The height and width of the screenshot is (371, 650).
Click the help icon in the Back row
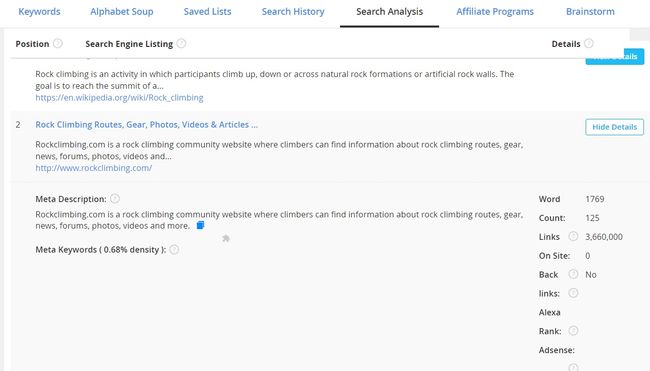coord(573,274)
